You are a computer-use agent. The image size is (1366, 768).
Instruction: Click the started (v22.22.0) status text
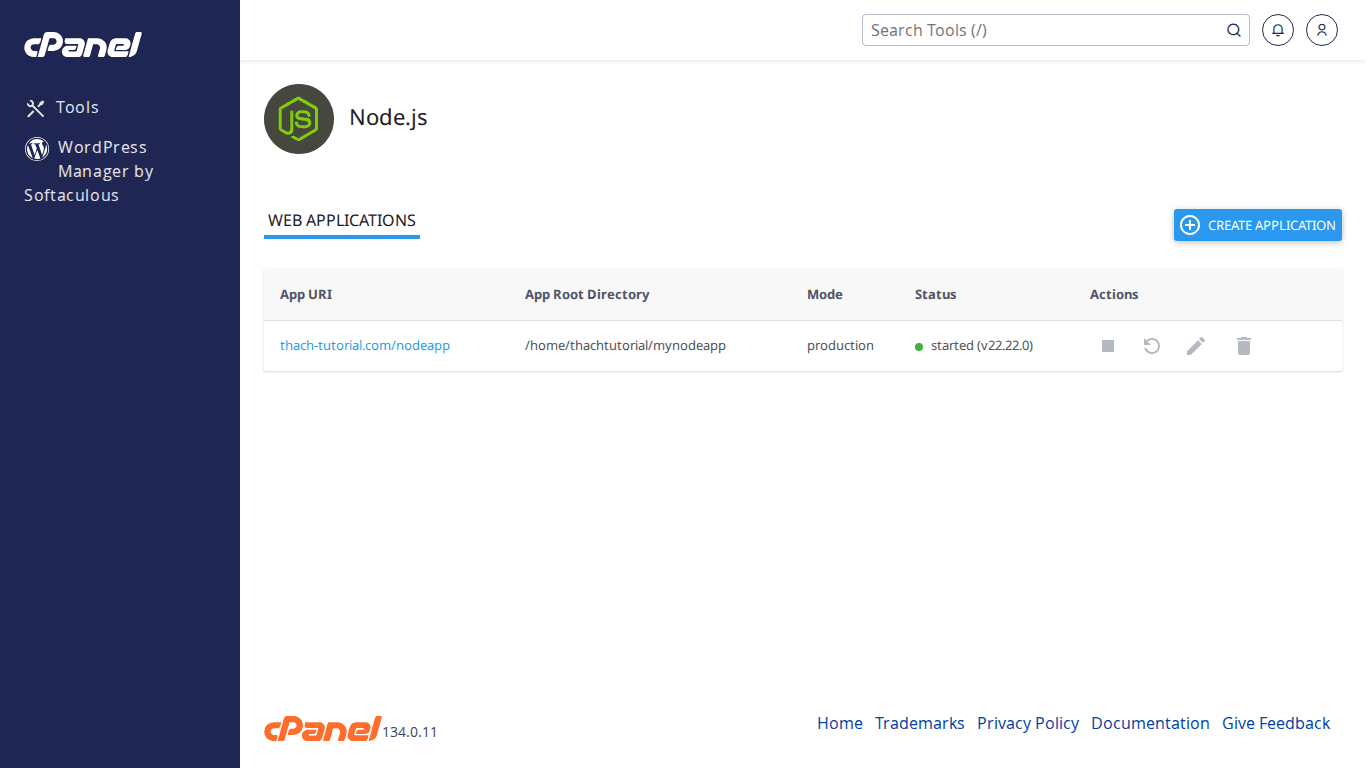(x=982, y=346)
